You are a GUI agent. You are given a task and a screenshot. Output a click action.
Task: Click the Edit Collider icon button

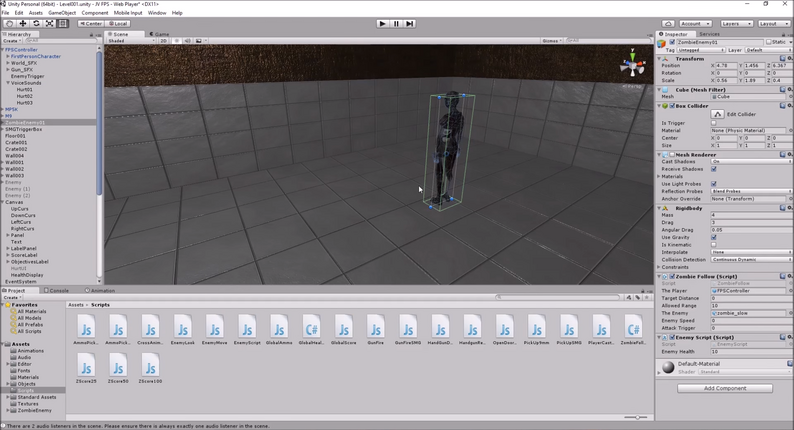coord(717,114)
